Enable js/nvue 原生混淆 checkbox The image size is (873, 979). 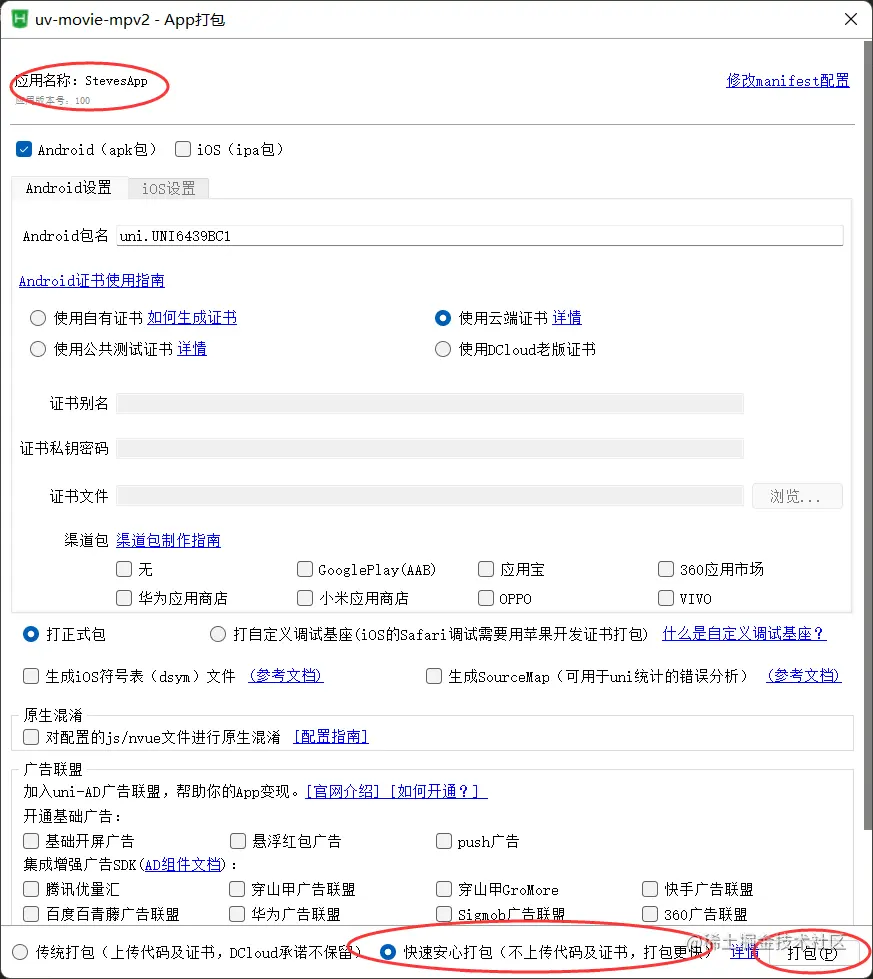[31, 737]
